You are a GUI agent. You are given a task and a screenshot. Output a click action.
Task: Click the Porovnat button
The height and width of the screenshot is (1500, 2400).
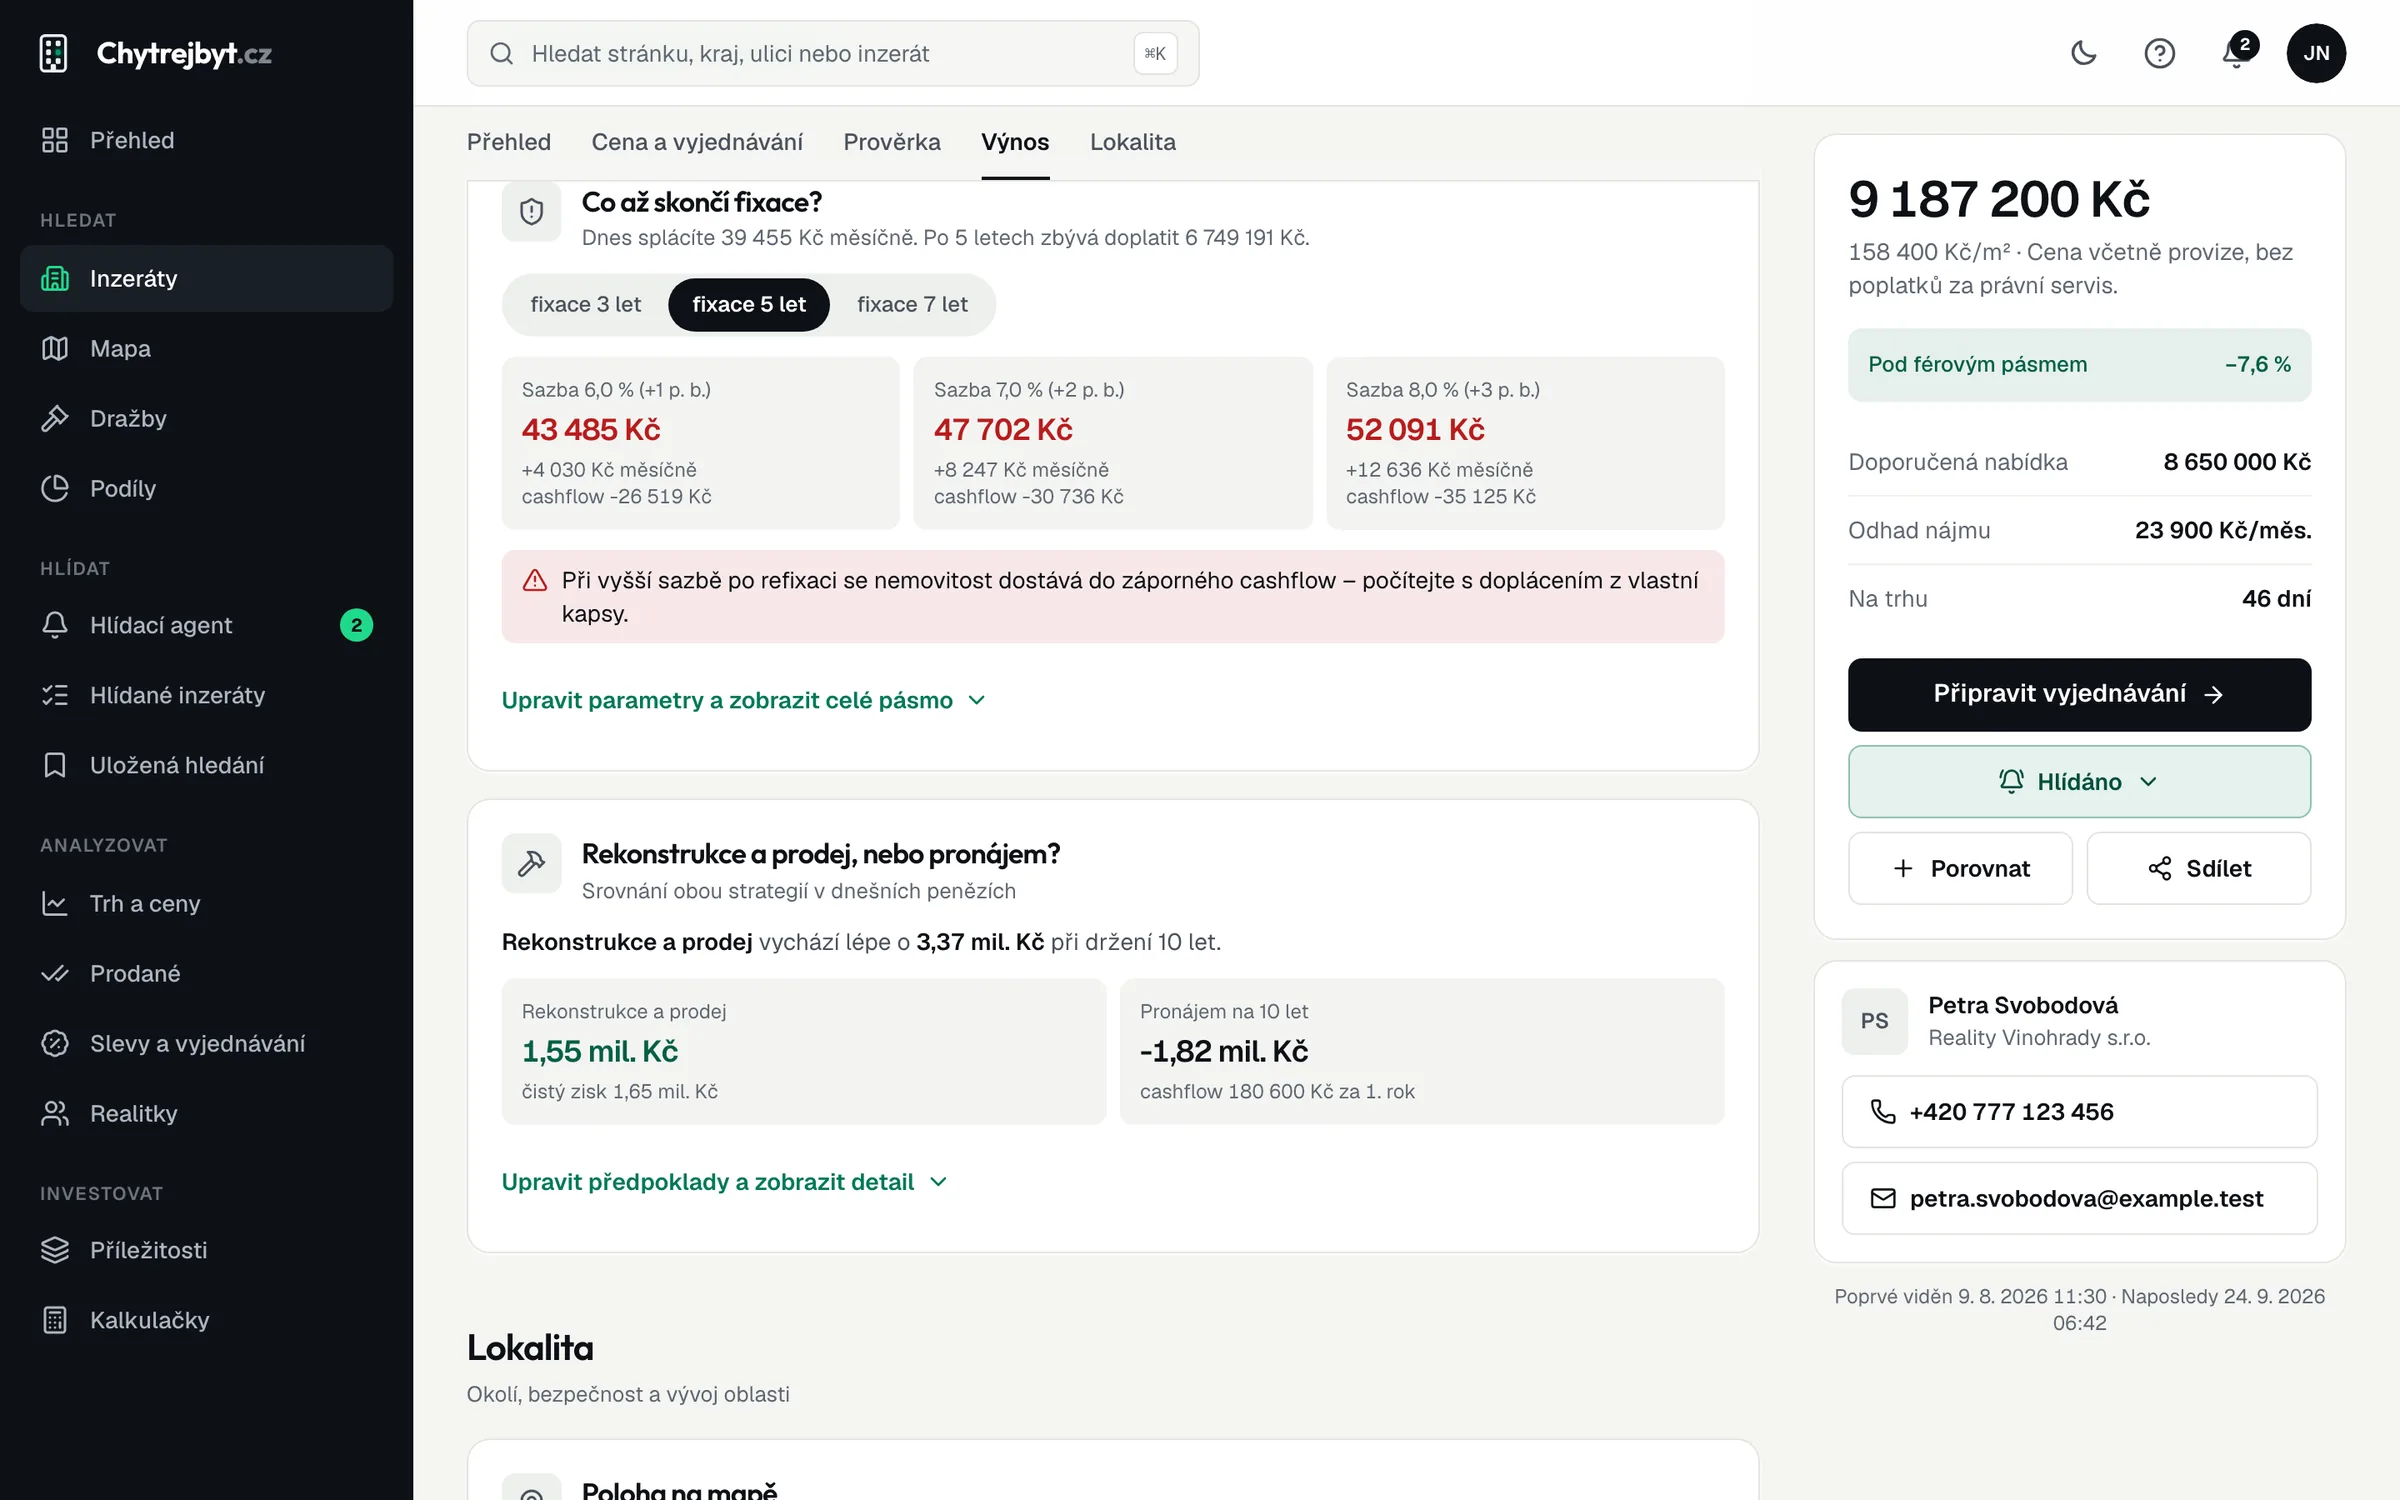click(1960, 868)
